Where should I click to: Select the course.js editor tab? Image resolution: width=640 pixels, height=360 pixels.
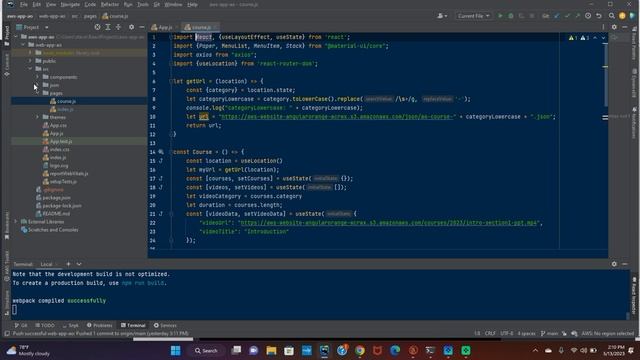pos(200,27)
